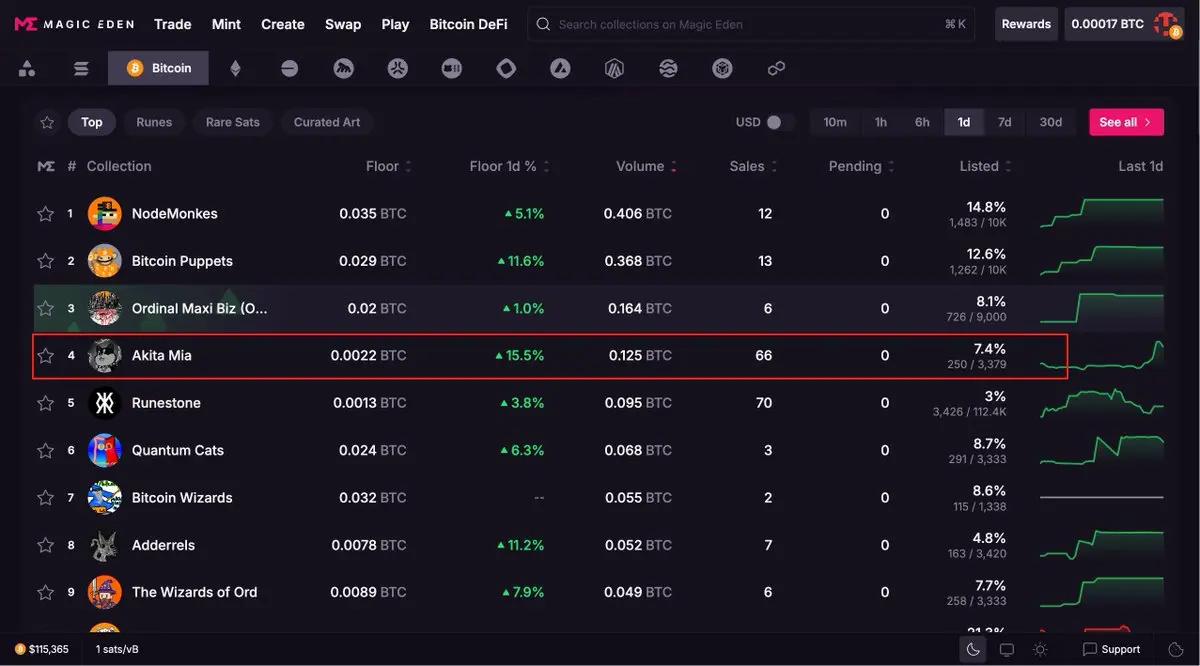Select the BNB cube chain icon
Screen dimensions: 1200x666
coord(722,68)
